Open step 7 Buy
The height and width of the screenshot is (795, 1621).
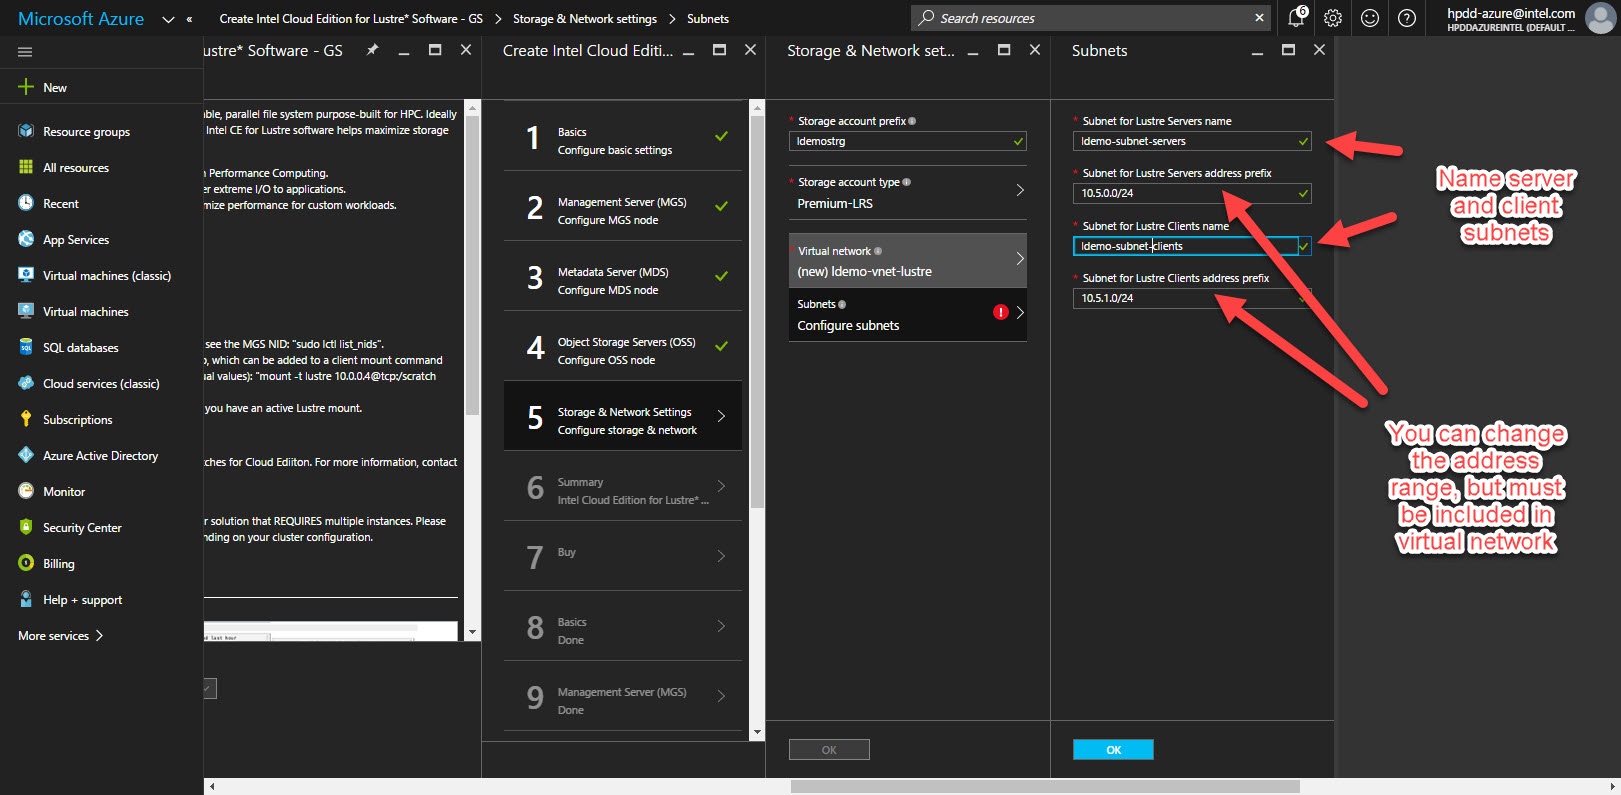[x=623, y=556]
